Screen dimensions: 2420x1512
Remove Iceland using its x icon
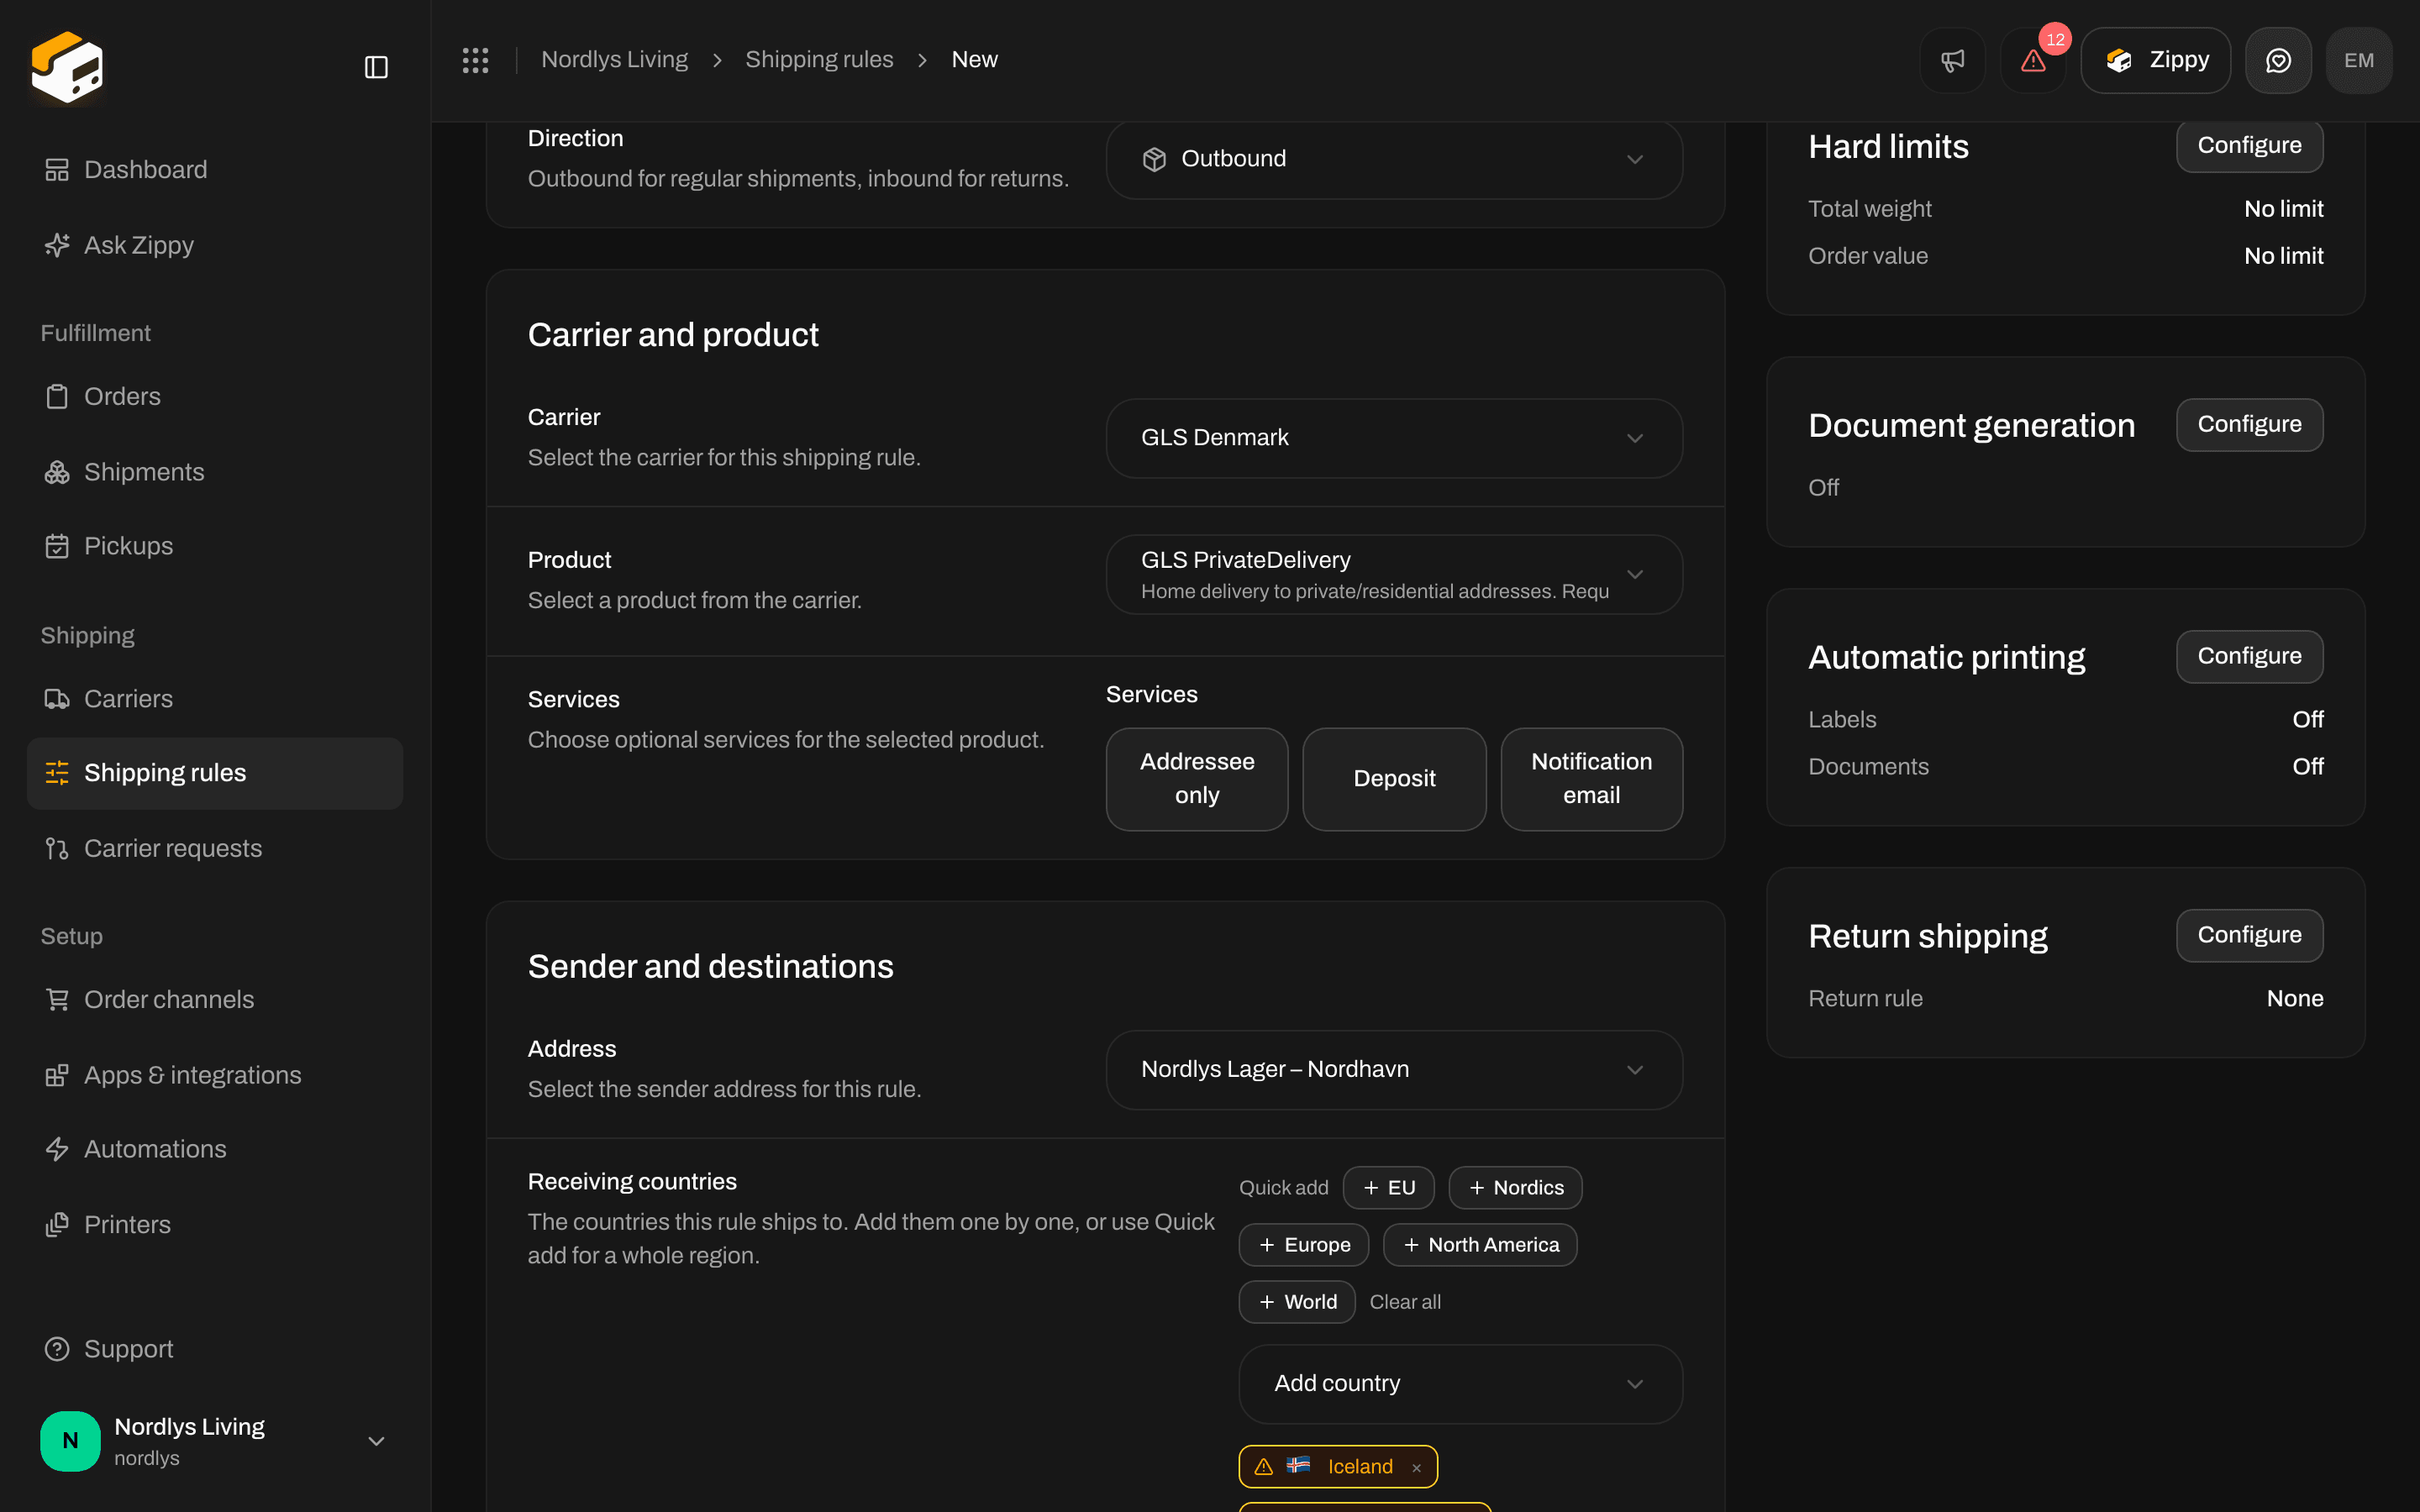click(x=1416, y=1467)
